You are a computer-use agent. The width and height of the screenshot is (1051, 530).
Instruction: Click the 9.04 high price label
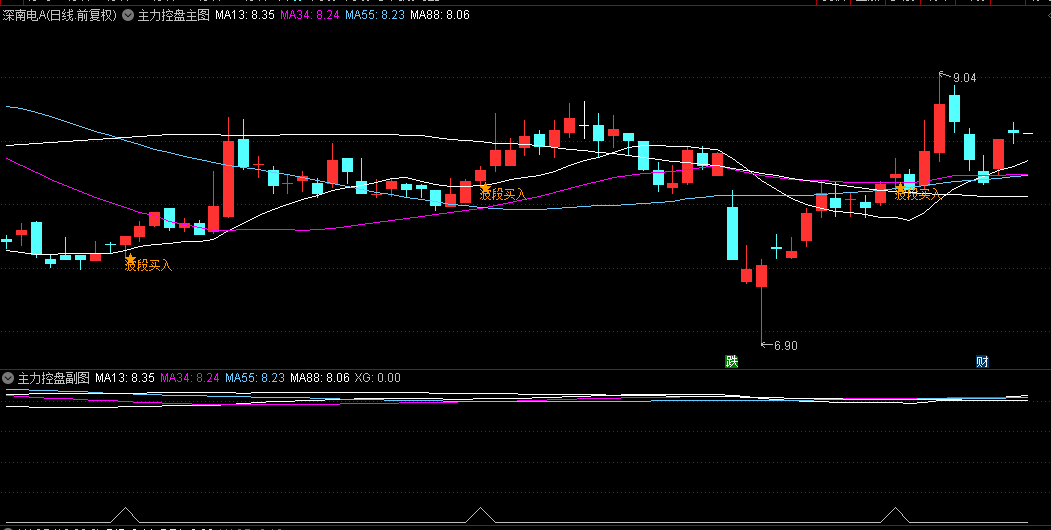click(965, 78)
